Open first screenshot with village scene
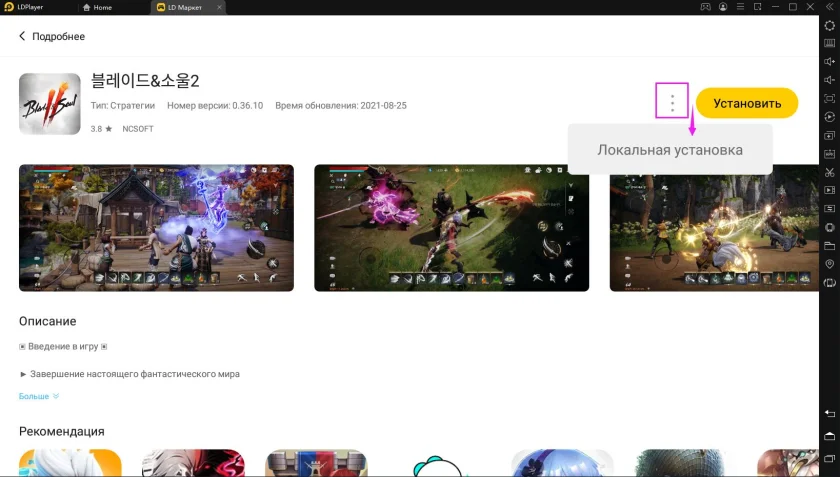The width and height of the screenshot is (840, 477). tap(156, 228)
